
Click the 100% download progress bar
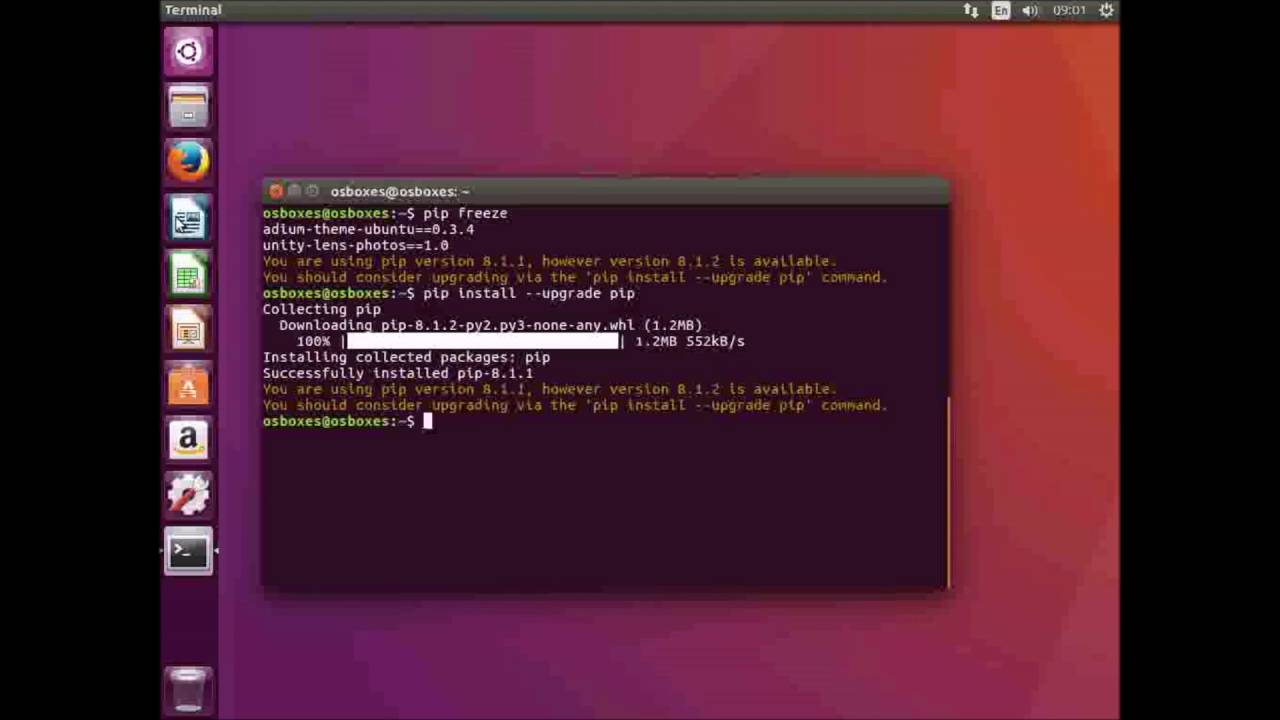coord(483,341)
